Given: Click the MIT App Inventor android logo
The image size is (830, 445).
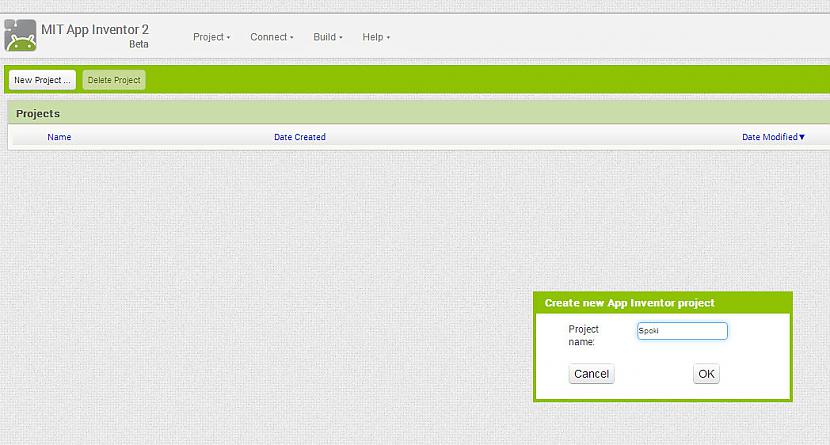Looking at the screenshot, I should pos(20,35).
